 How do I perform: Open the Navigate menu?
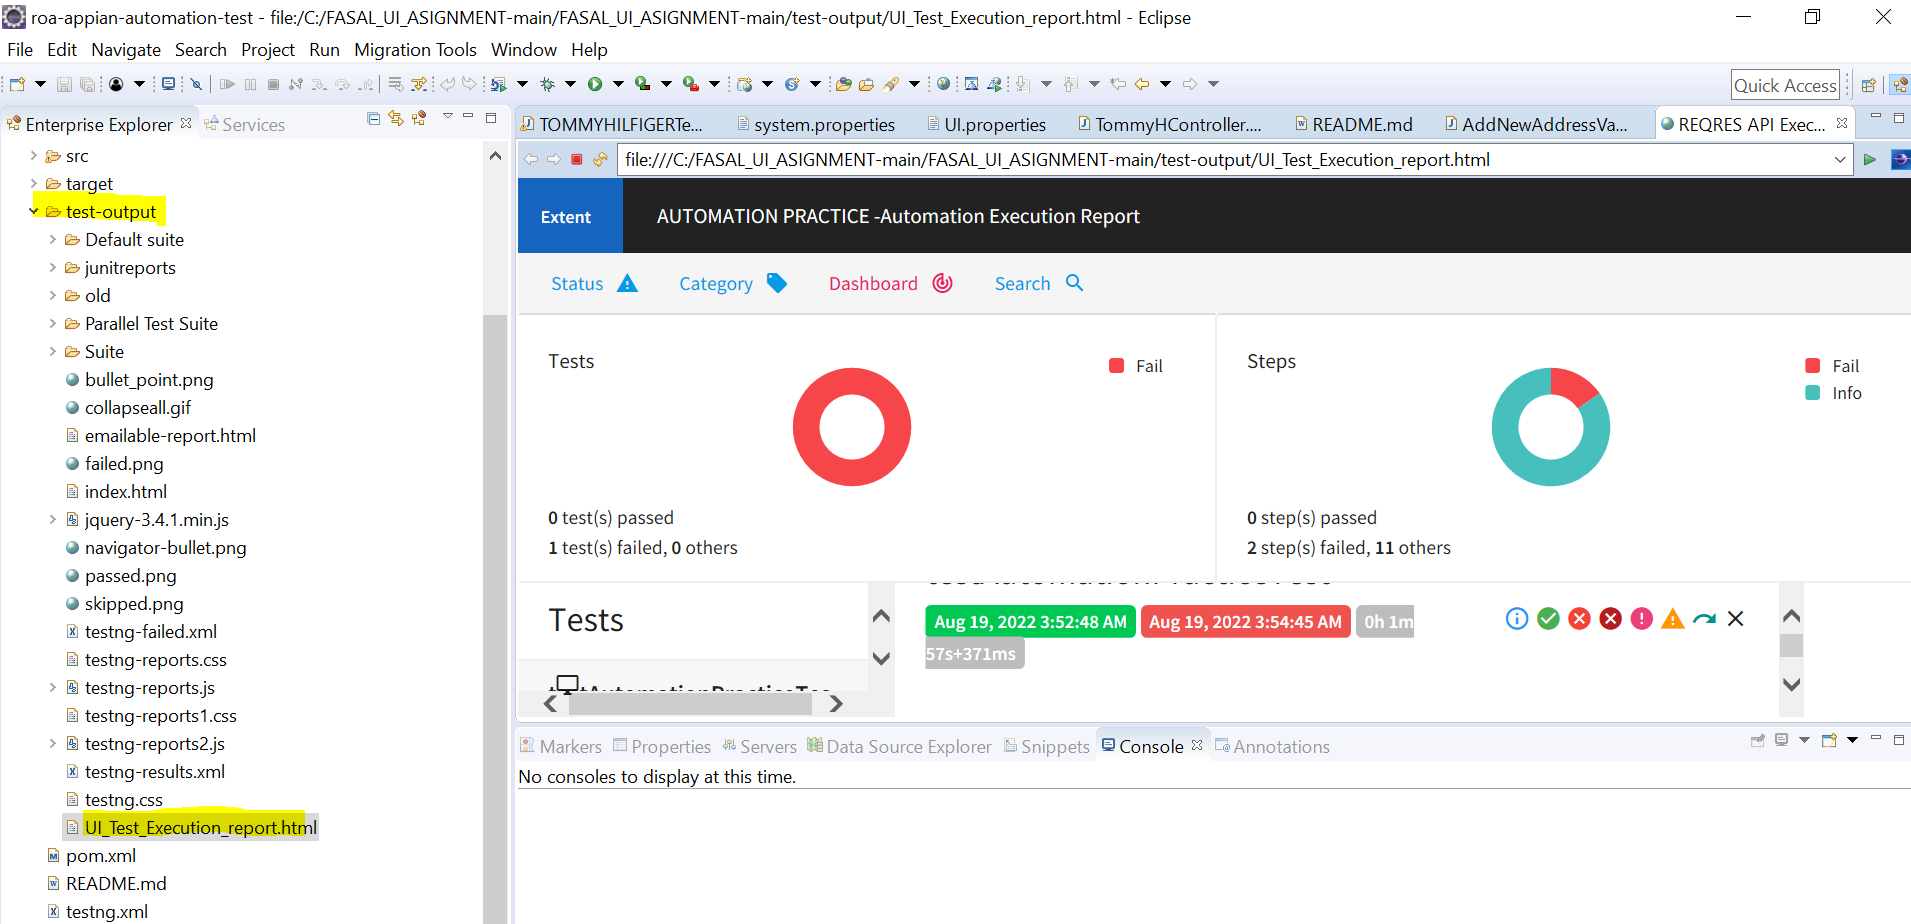(126, 49)
